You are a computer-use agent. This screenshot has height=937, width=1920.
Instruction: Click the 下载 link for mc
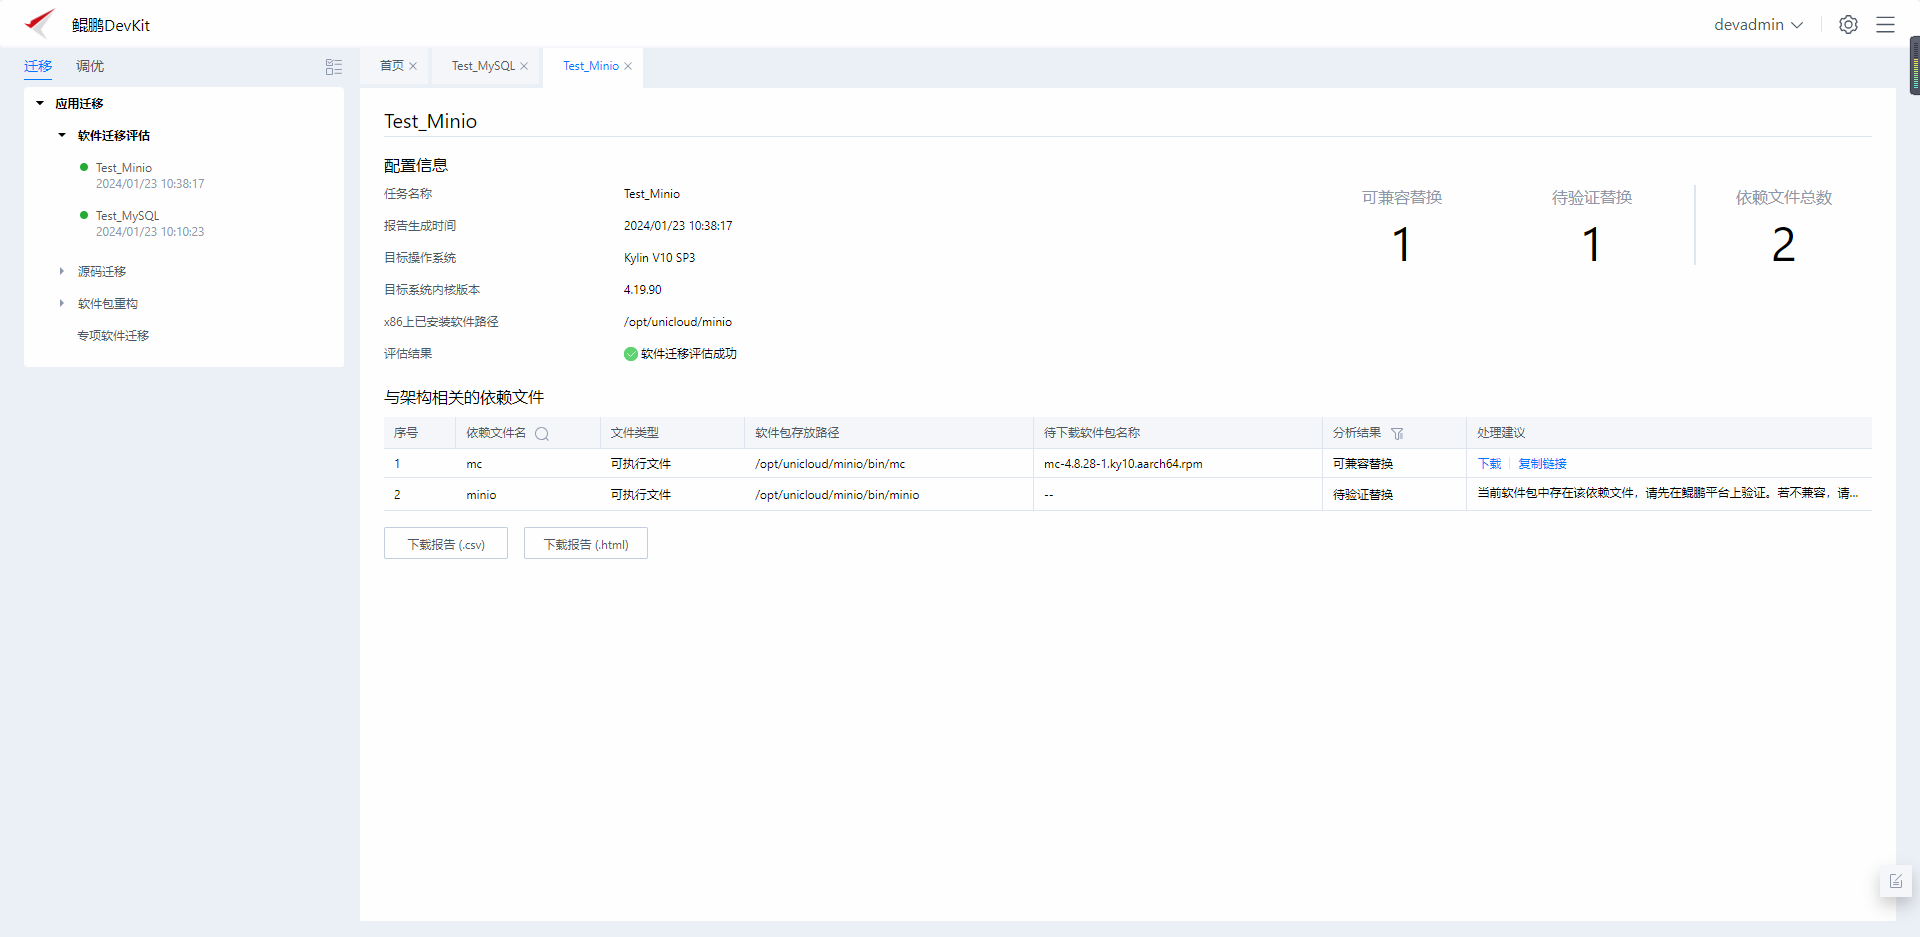tap(1489, 464)
